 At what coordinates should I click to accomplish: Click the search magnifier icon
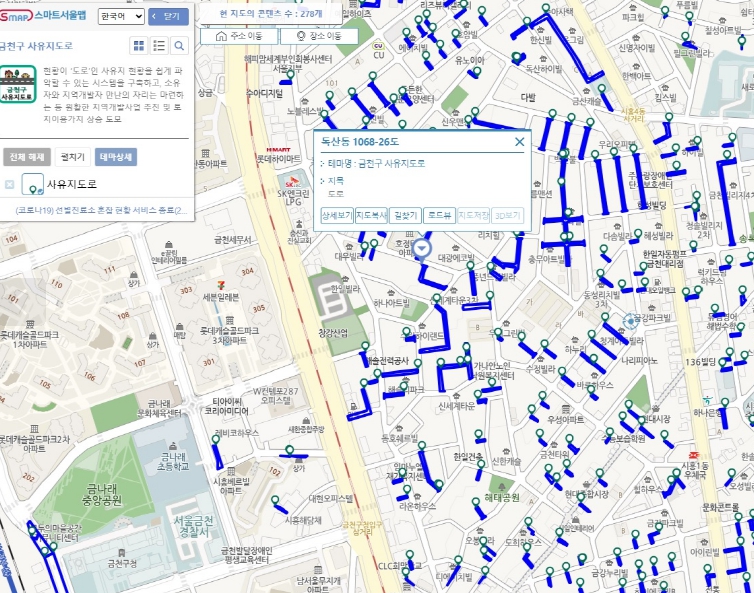179,46
